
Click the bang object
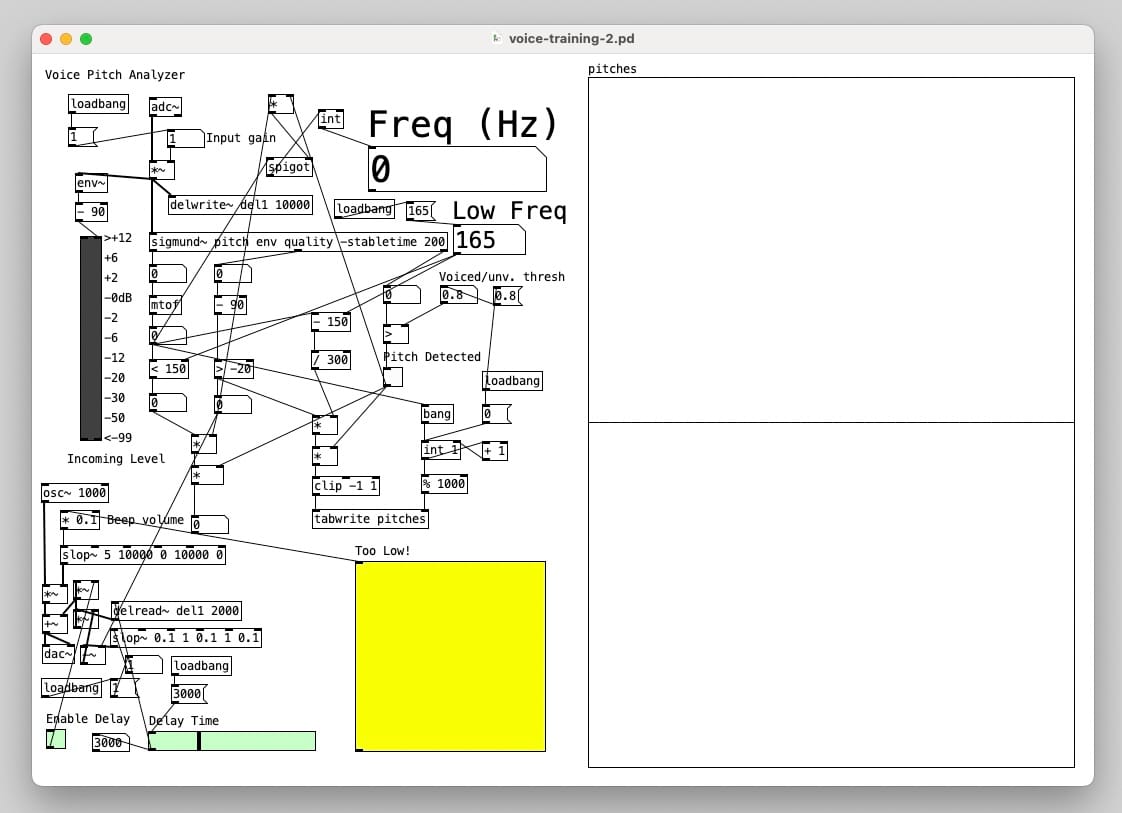click(x=437, y=414)
